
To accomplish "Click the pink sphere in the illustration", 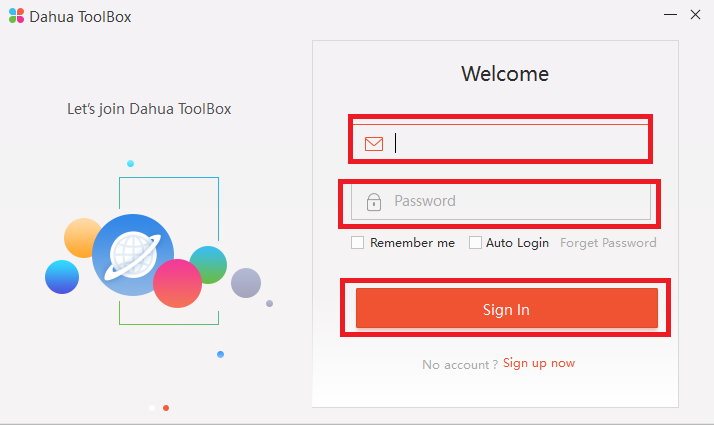I will click(x=177, y=283).
